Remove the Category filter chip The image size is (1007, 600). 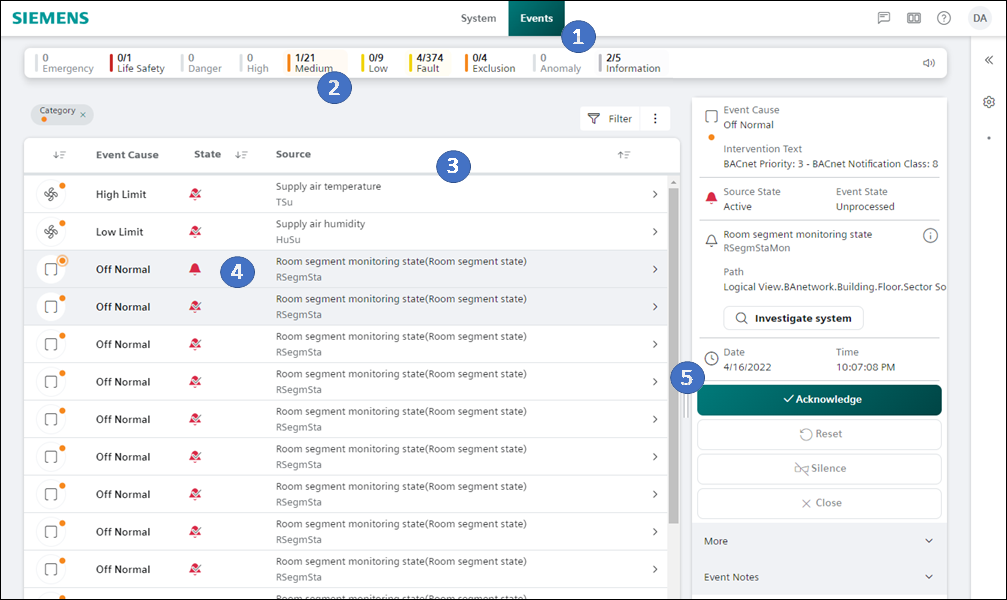click(x=83, y=115)
